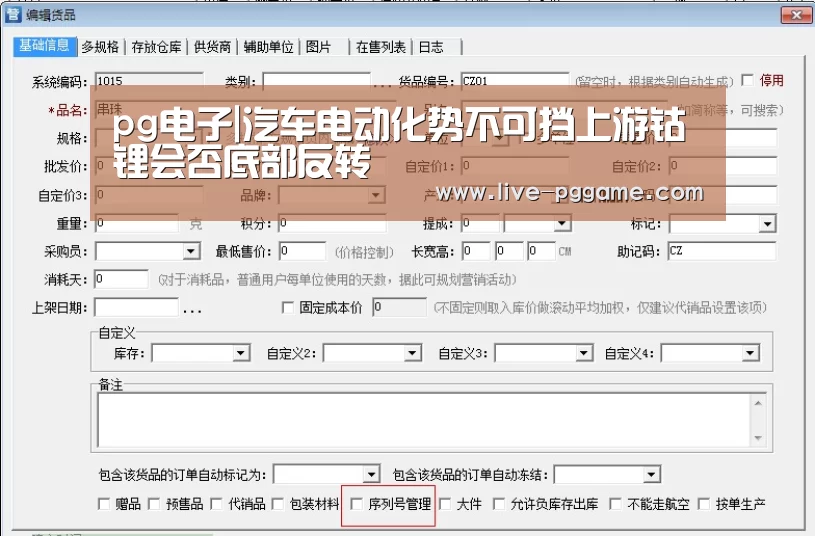Click the 提成 value field
Screen dimensions: 815x536
[480, 224]
